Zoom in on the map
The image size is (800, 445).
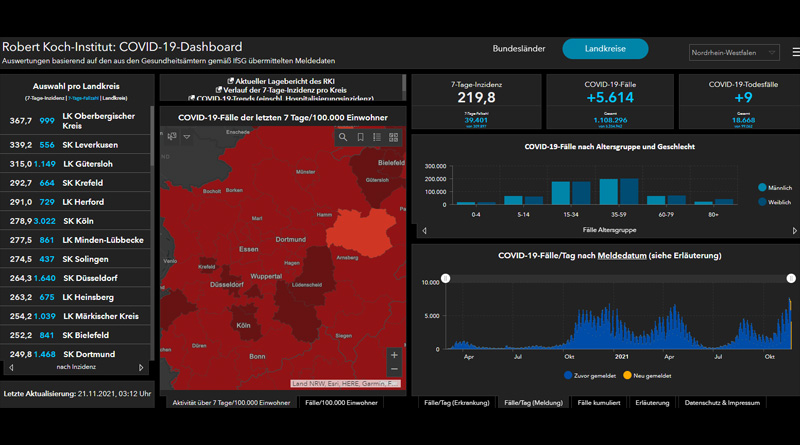(394, 355)
